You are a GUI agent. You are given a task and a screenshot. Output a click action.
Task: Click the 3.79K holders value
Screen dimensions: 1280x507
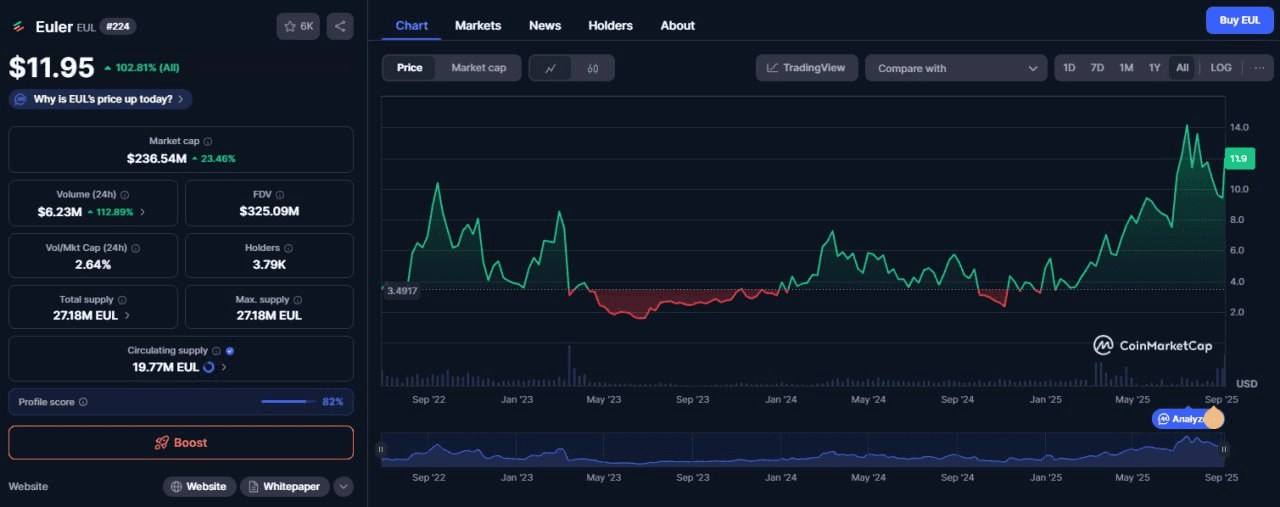(x=269, y=264)
